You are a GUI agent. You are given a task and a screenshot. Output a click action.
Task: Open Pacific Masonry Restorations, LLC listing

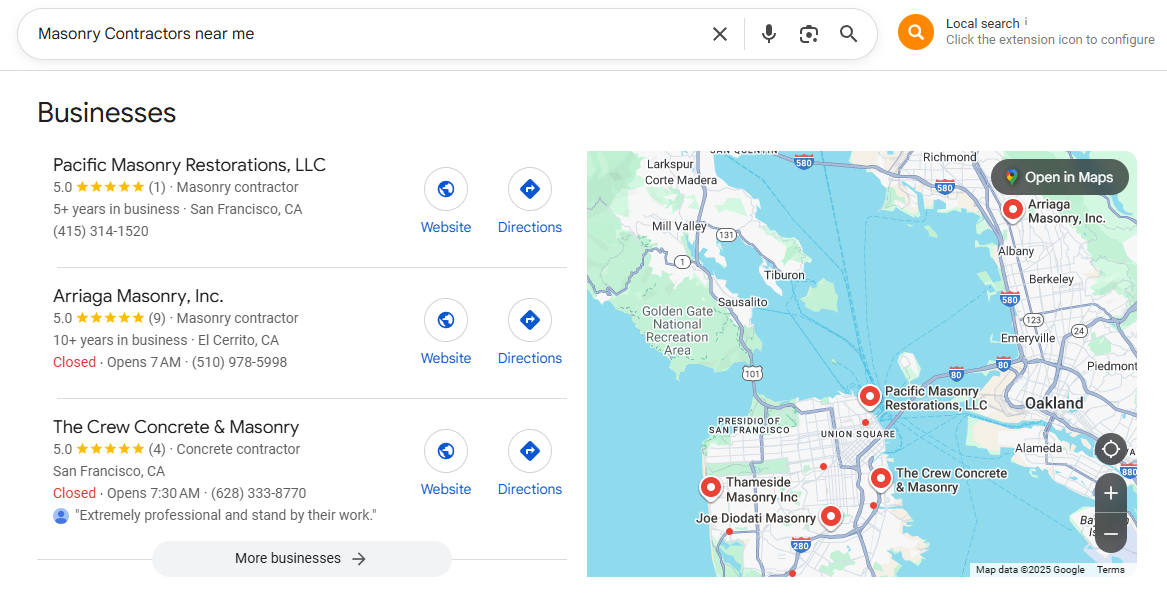(x=189, y=165)
